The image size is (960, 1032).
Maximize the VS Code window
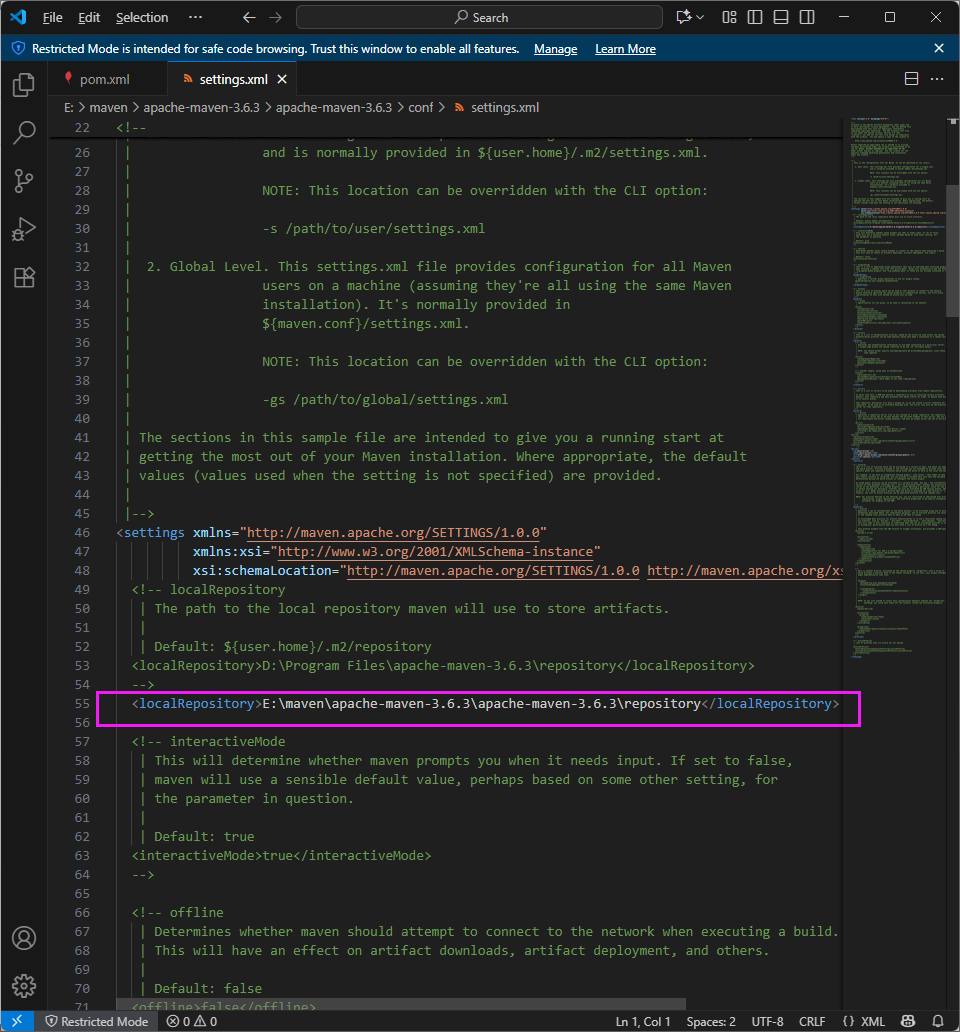pos(890,17)
